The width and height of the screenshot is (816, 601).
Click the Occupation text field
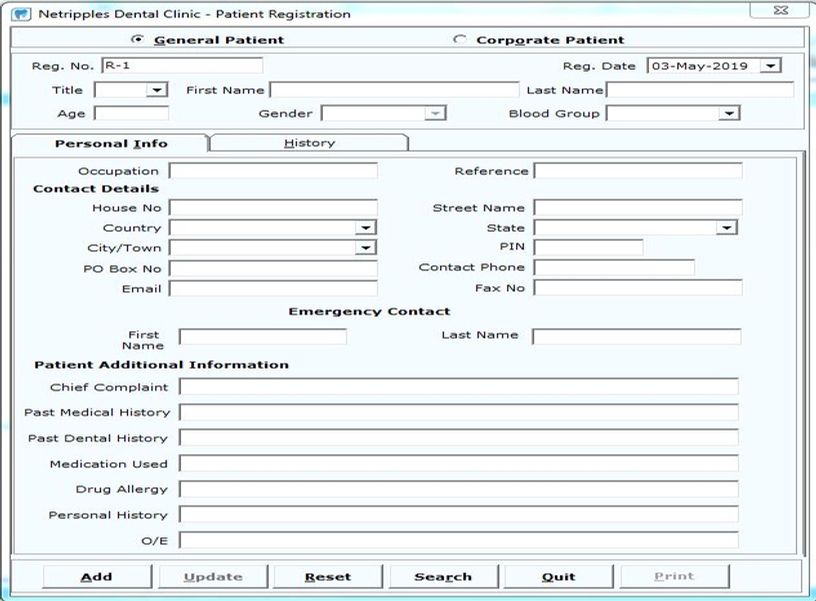click(x=273, y=171)
